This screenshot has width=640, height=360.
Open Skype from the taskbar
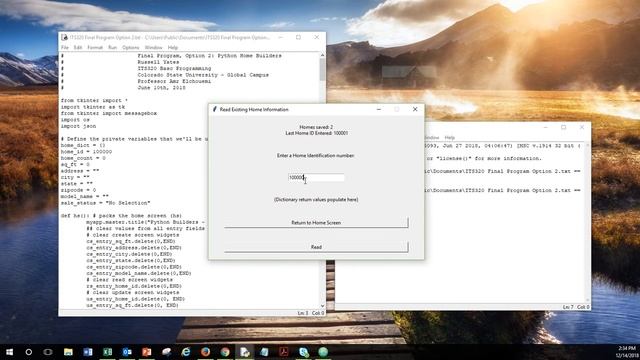coord(303,351)
